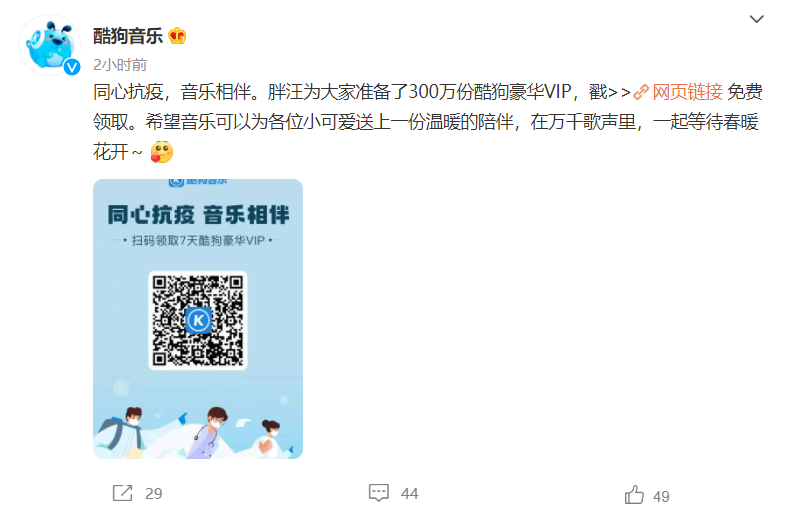
Task: Open the 2小时前 timestamp link
Action: pyautogui.click(x=120, y=65)
